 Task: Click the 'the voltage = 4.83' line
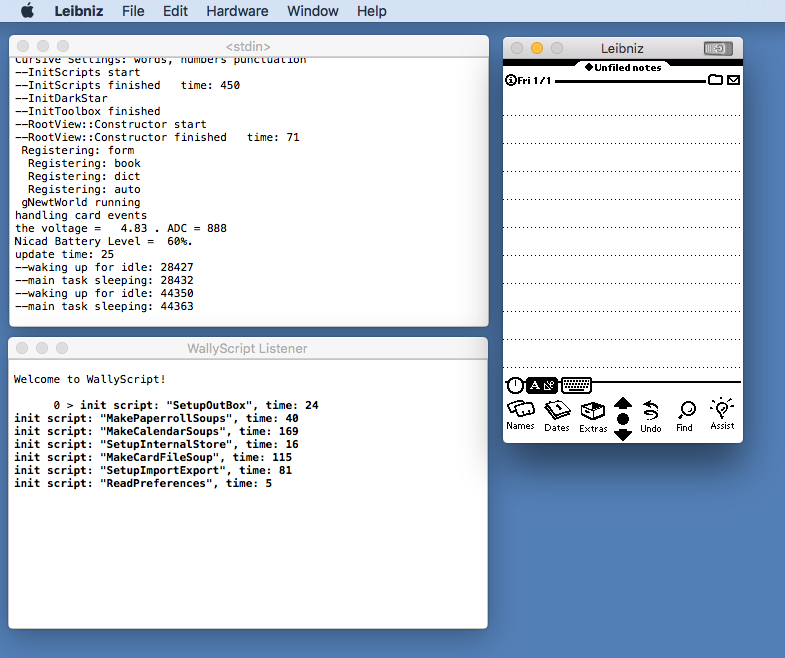pyautogui.click(x=121, y=228)
